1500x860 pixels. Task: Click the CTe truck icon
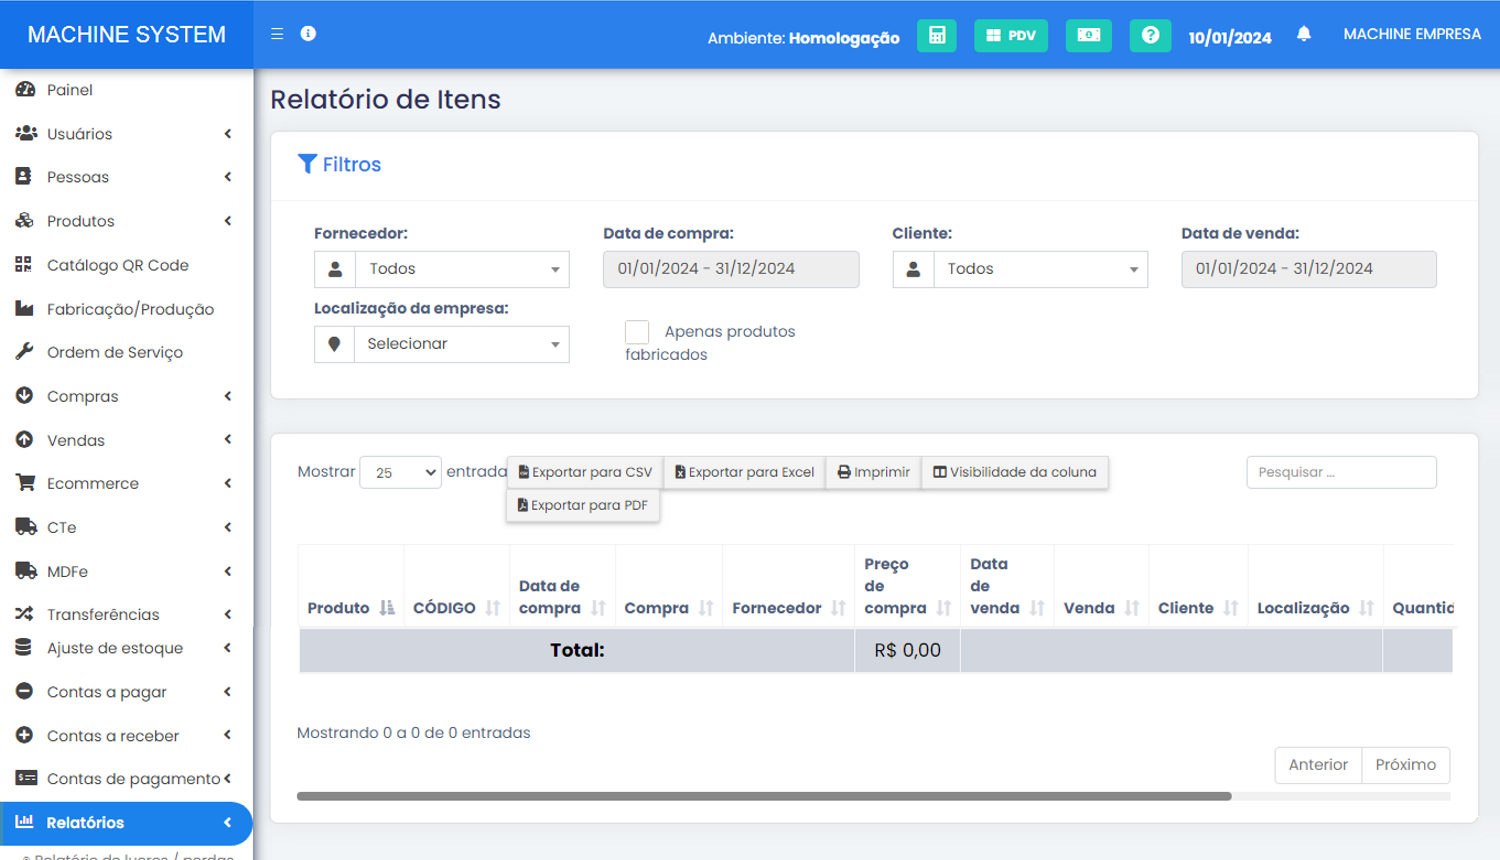tap(26, 527)
